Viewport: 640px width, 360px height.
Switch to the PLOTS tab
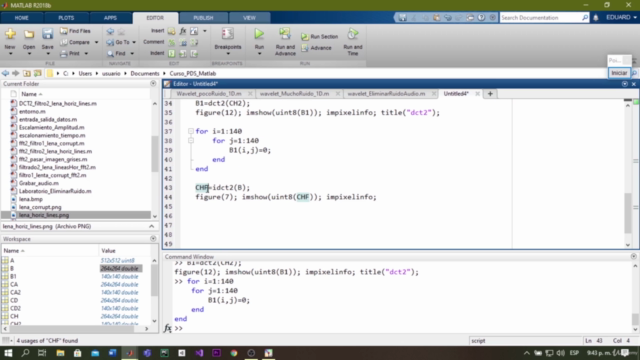tap(66, 18)
